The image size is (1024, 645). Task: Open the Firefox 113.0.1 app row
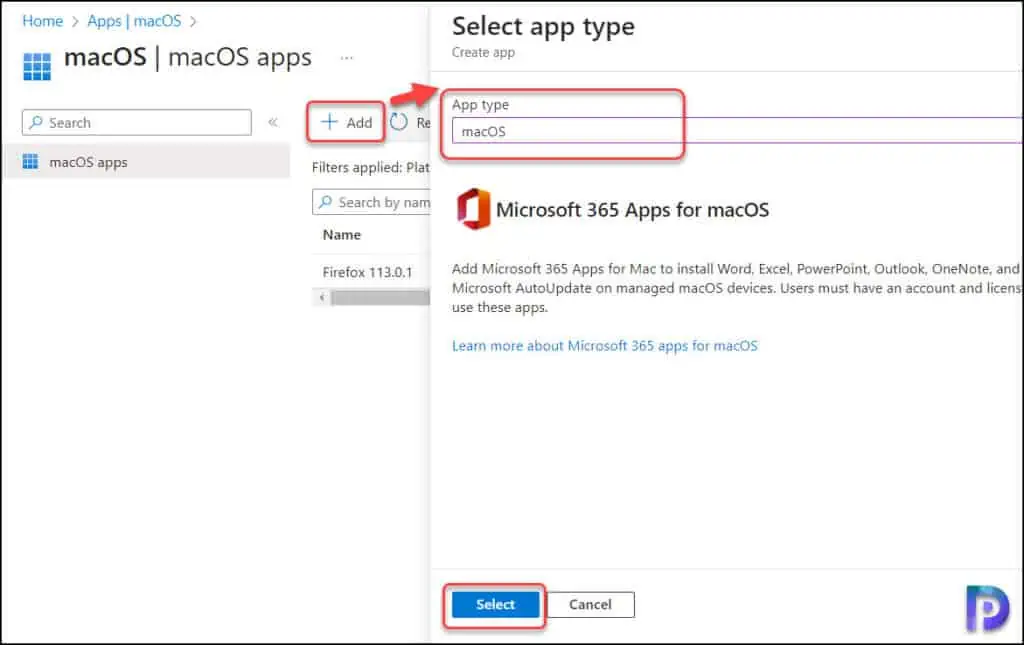pyautogui.click(x=367, y=272)
